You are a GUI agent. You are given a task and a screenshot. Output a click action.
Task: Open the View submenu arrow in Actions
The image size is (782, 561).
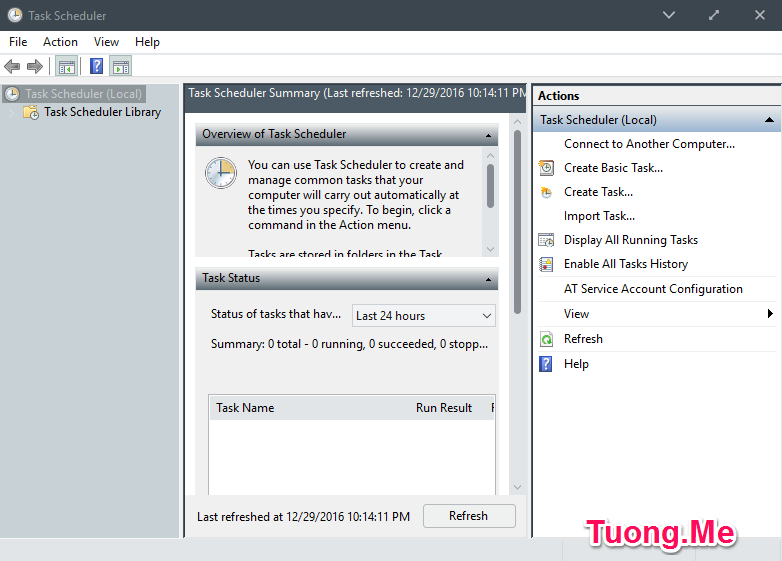(770, 314)
